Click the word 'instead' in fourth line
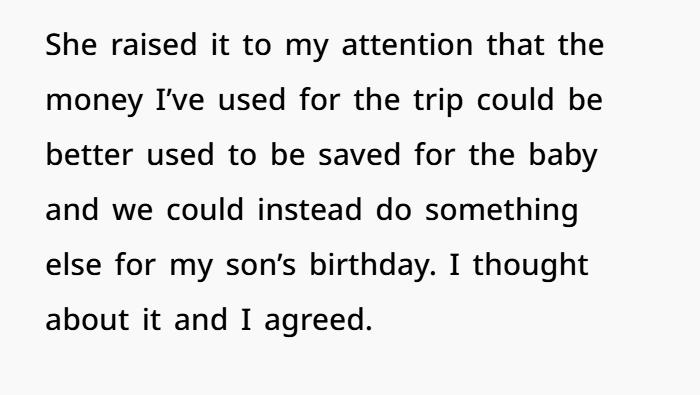This screenshot has height=395, width=700. point(310,210)
